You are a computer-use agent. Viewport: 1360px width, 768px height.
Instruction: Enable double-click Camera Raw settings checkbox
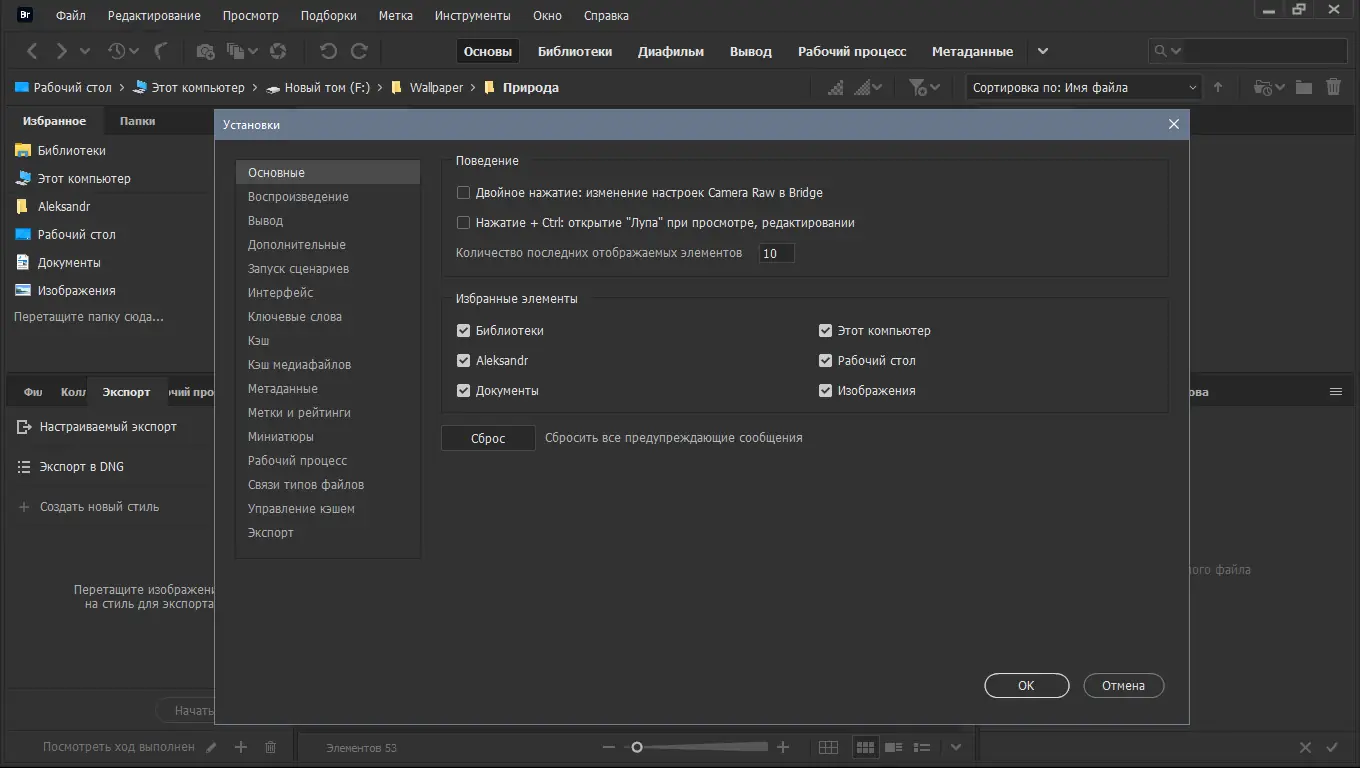pos(463,193)
